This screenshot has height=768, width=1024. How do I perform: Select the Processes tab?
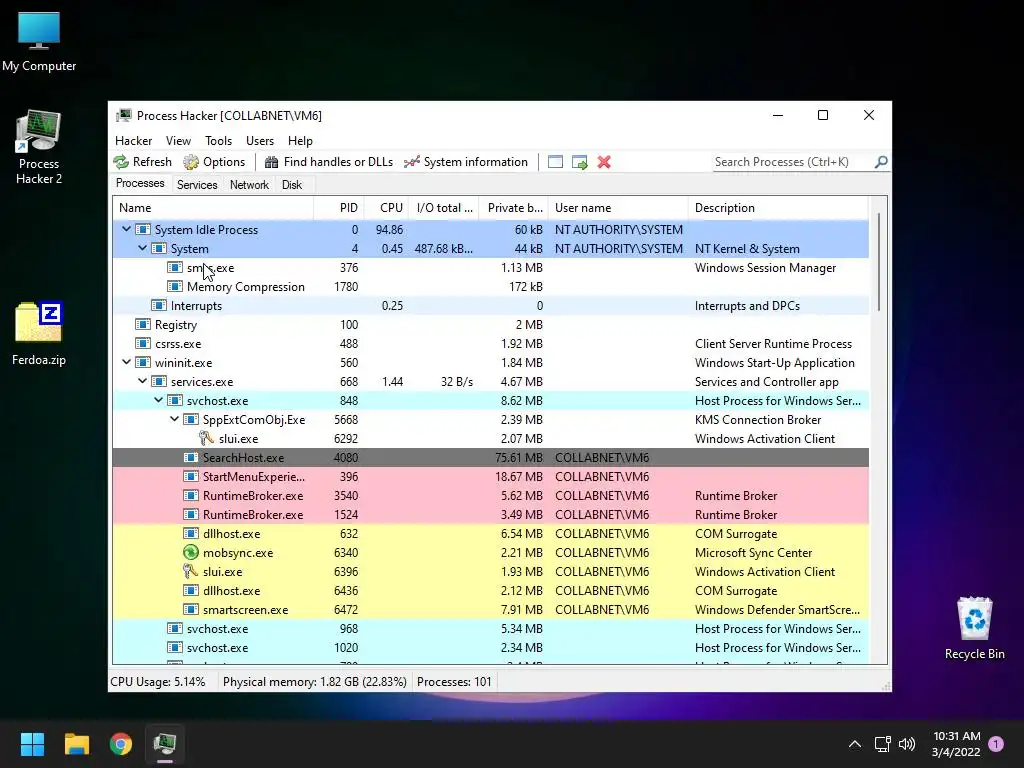coord(140,184)
